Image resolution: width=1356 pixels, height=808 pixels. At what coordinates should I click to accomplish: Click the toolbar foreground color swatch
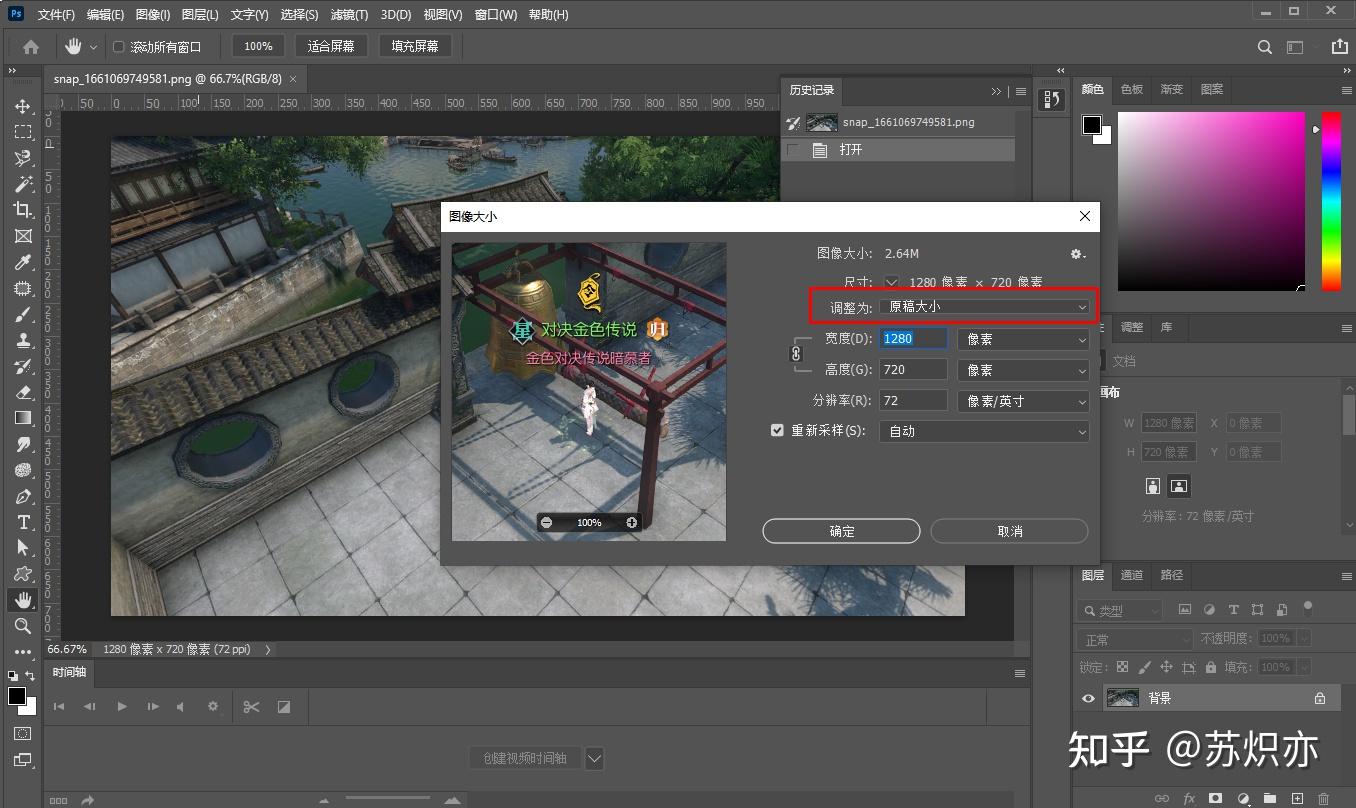click(17, 695)
